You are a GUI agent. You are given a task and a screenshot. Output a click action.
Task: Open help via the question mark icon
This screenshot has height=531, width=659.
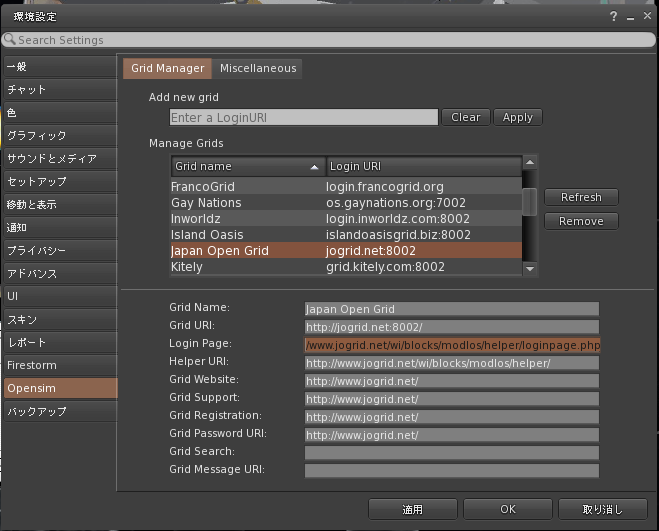click(x=613, y=16)
